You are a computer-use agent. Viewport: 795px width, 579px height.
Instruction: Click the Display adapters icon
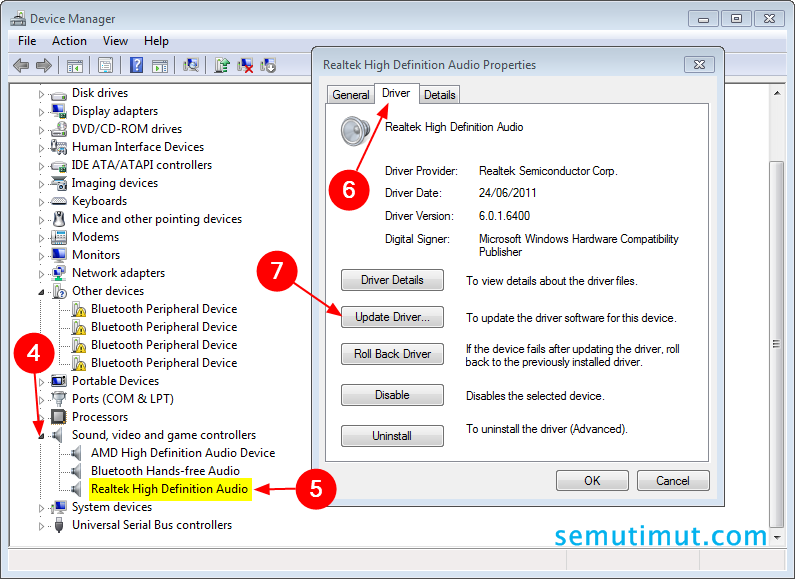click(x=59, y=111)
